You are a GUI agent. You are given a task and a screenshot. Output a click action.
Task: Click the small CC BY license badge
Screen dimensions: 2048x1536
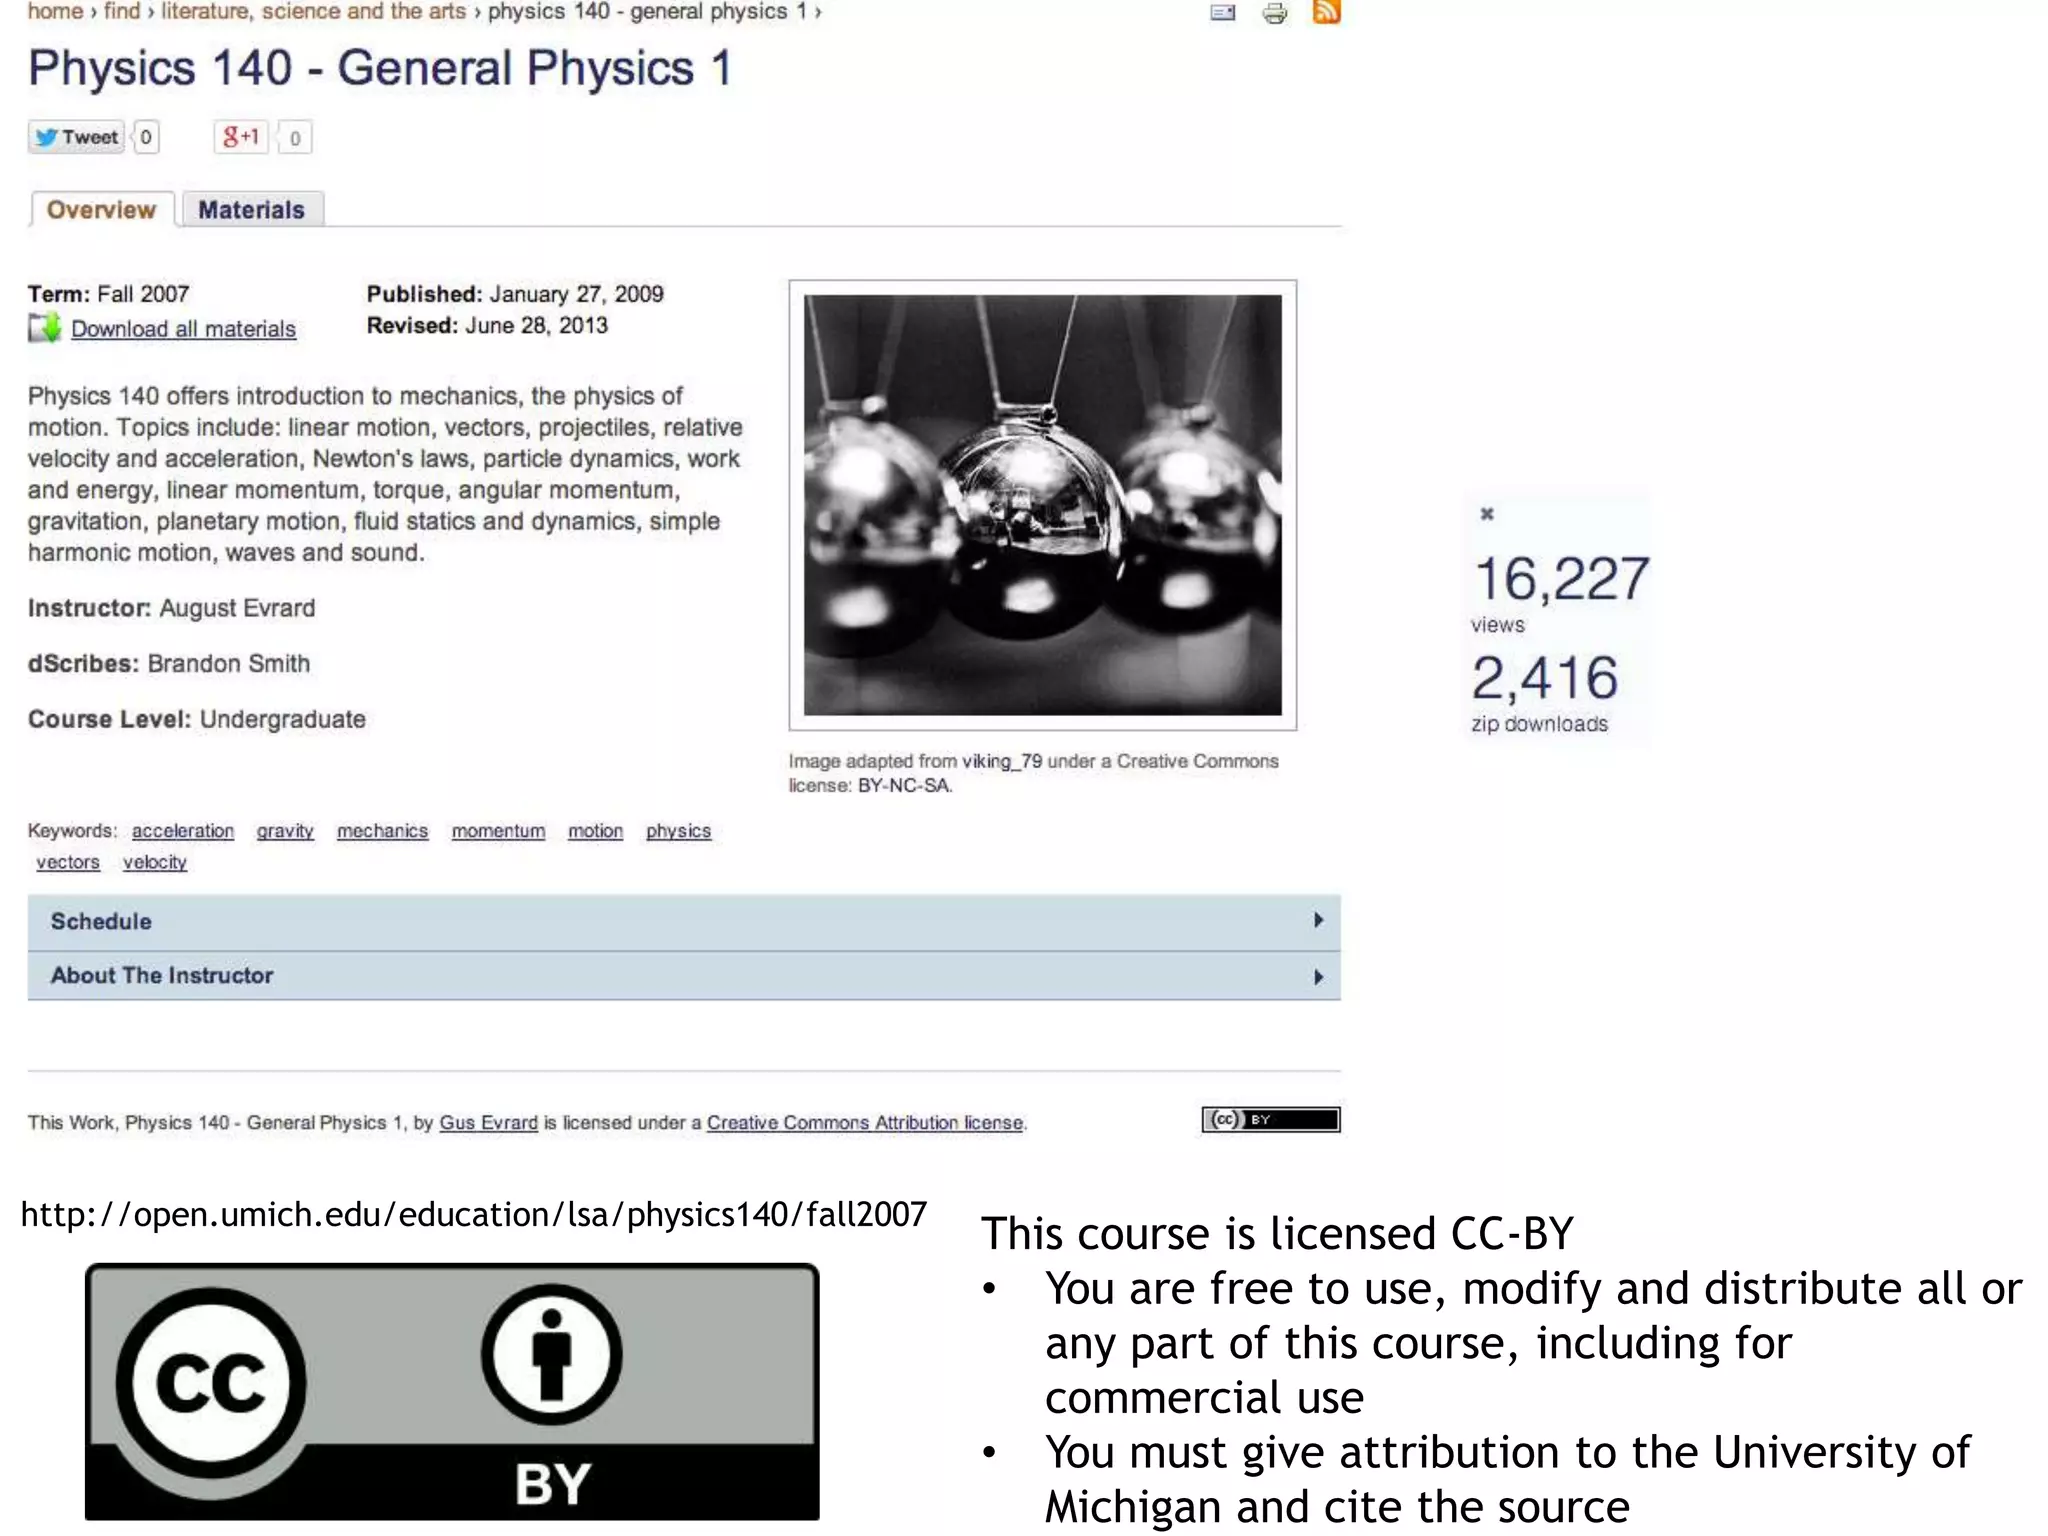(1270, 1120)
